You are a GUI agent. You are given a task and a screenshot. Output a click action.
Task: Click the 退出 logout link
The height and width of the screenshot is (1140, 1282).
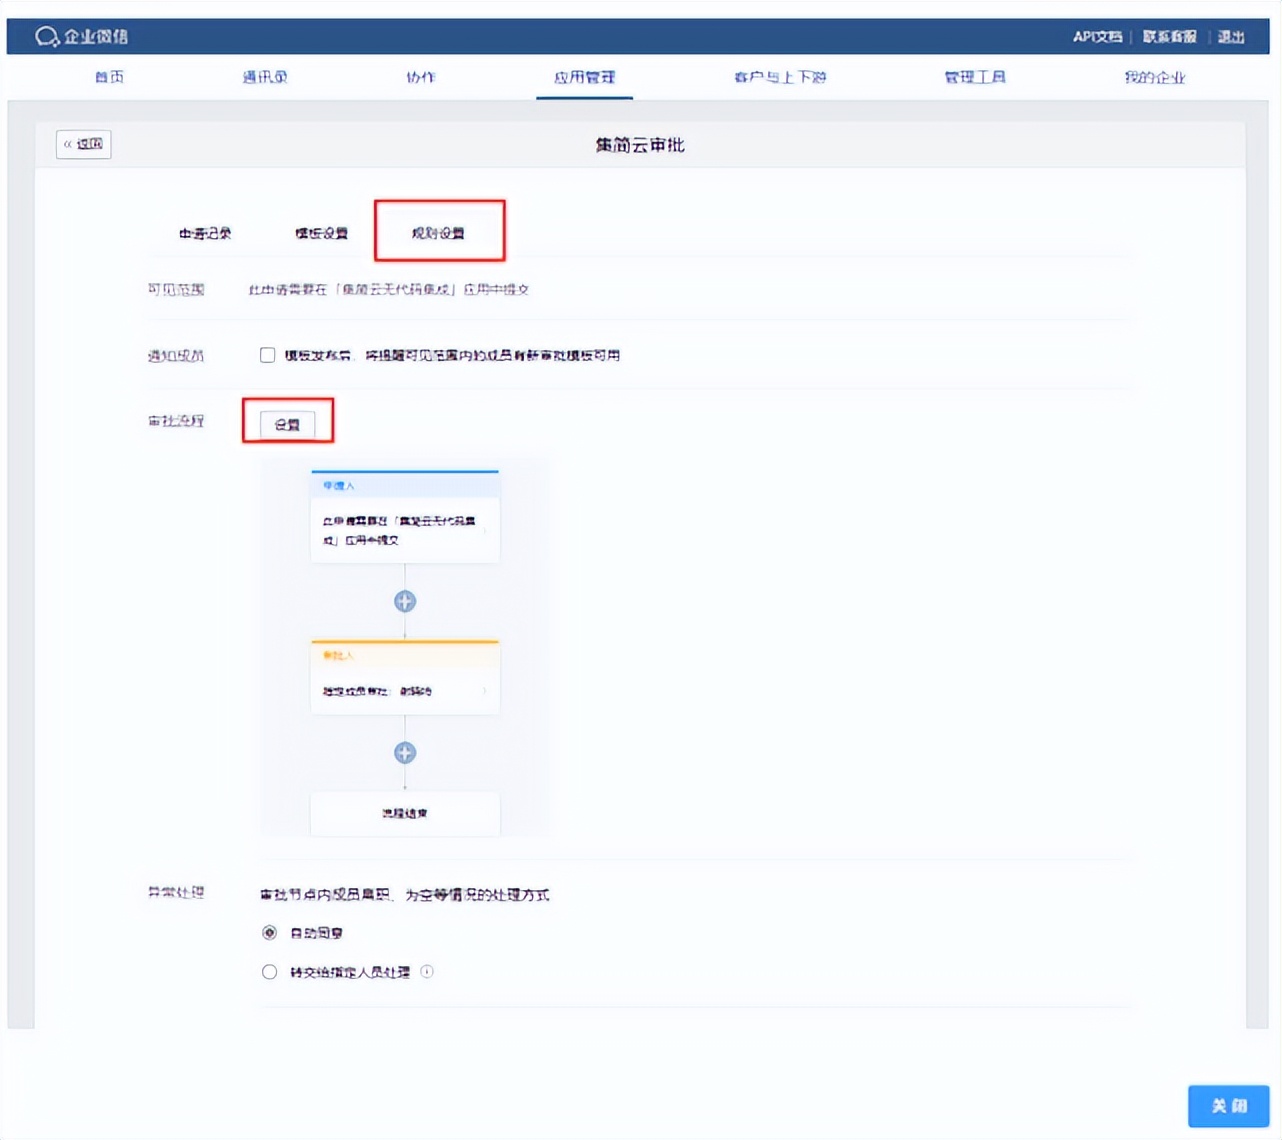pyautogui.click(x=1230, y=36)
